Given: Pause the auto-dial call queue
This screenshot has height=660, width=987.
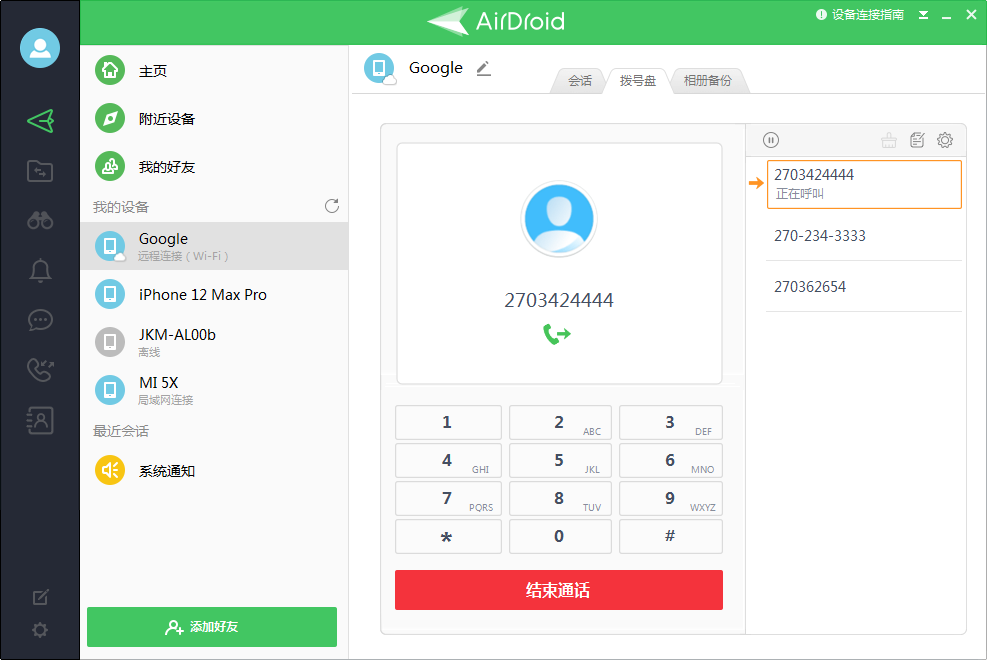Looking at the screenshot, I should pos(771,140).
